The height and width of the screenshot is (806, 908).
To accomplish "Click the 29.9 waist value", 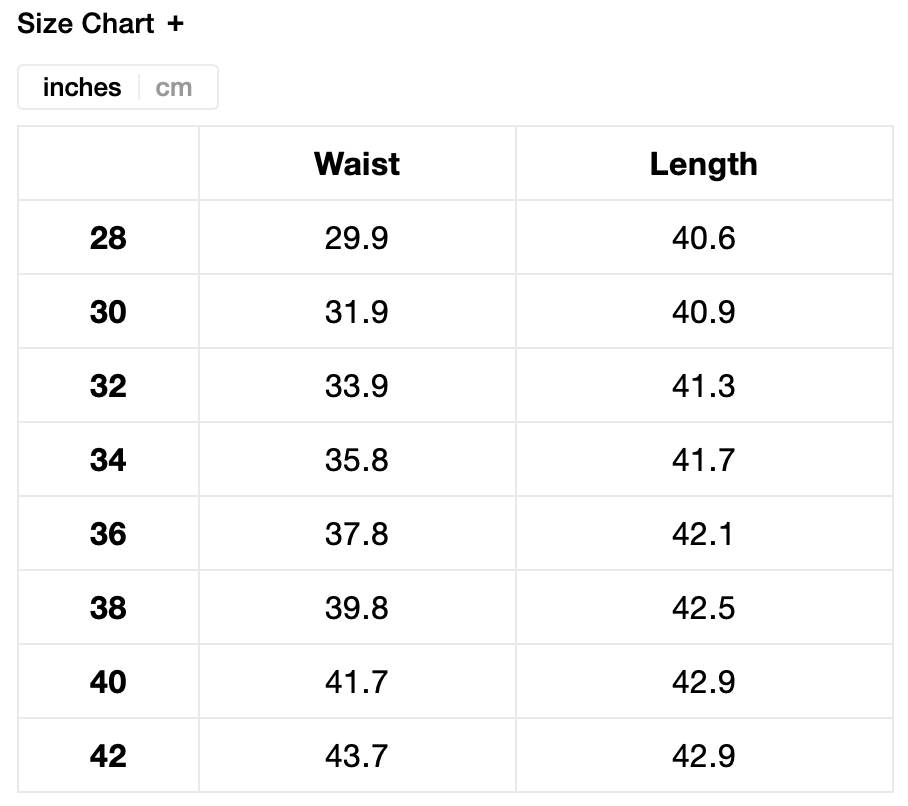I will point(357,238).
